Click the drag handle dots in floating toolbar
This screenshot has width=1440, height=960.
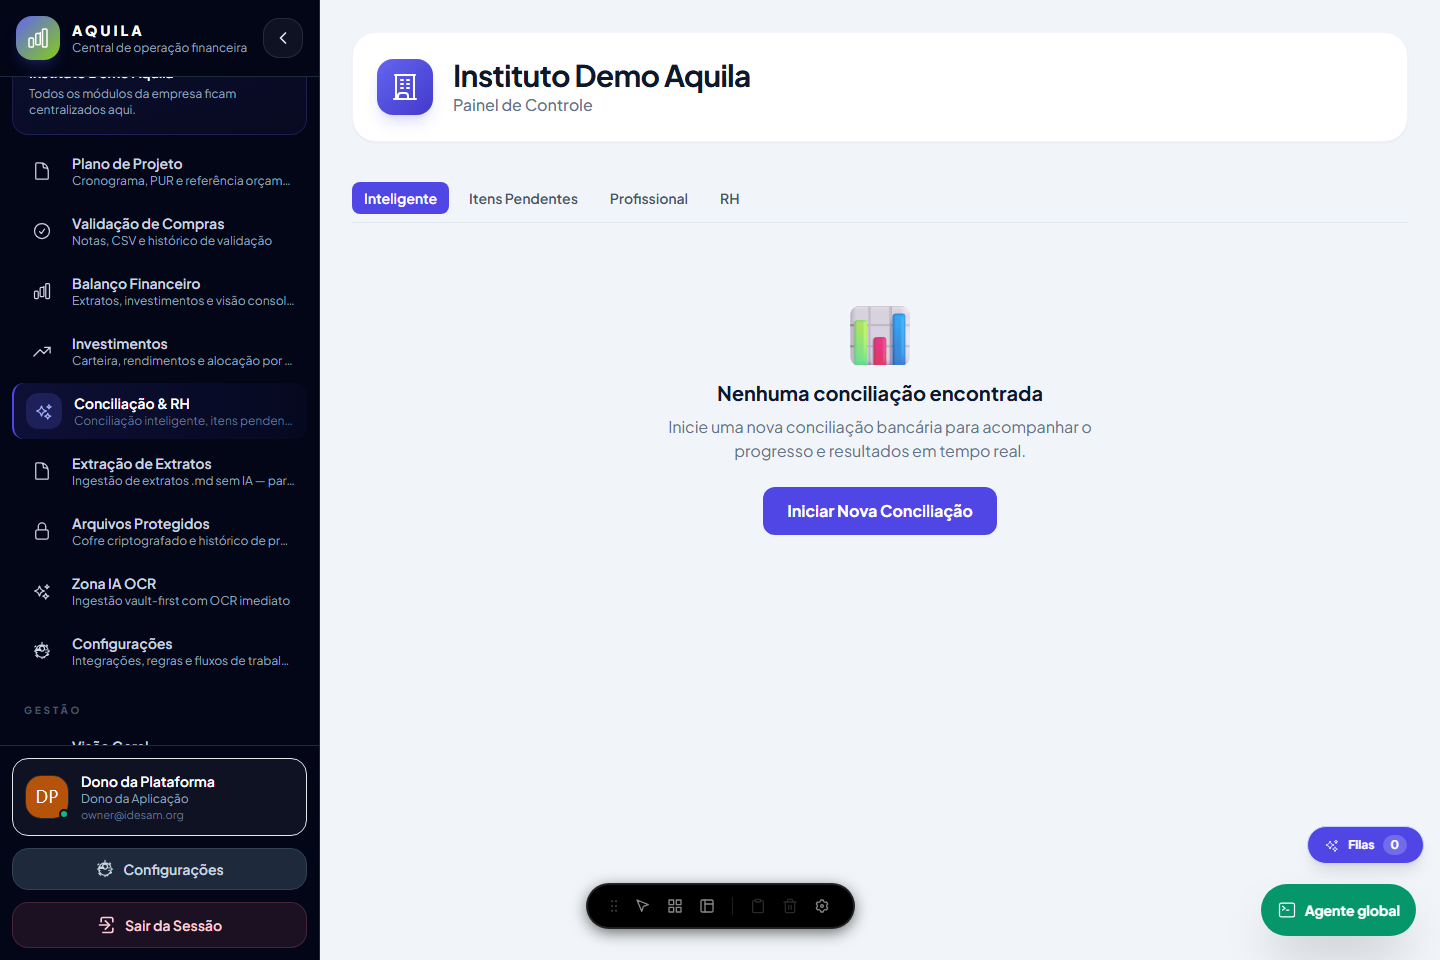(x=614, y=906)
